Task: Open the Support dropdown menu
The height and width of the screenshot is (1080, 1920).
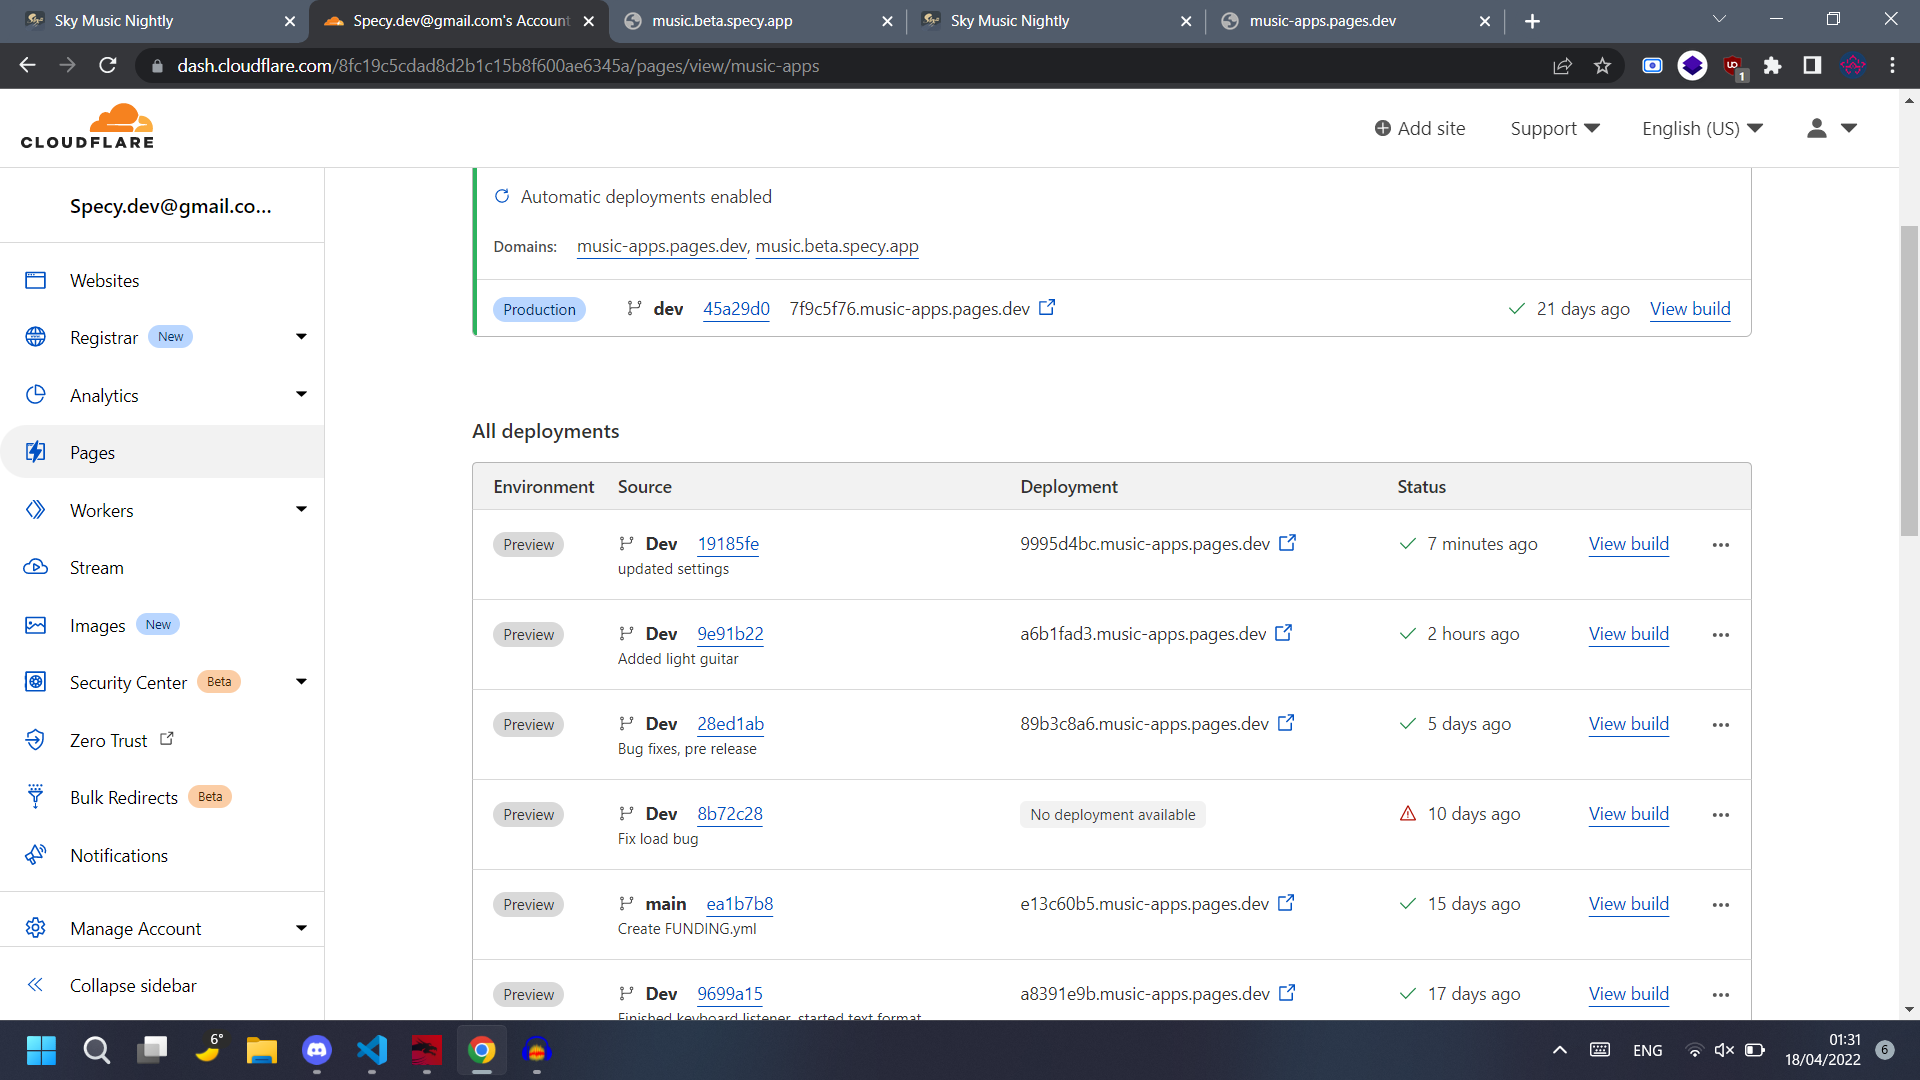Action: (x=1554, y=128)
